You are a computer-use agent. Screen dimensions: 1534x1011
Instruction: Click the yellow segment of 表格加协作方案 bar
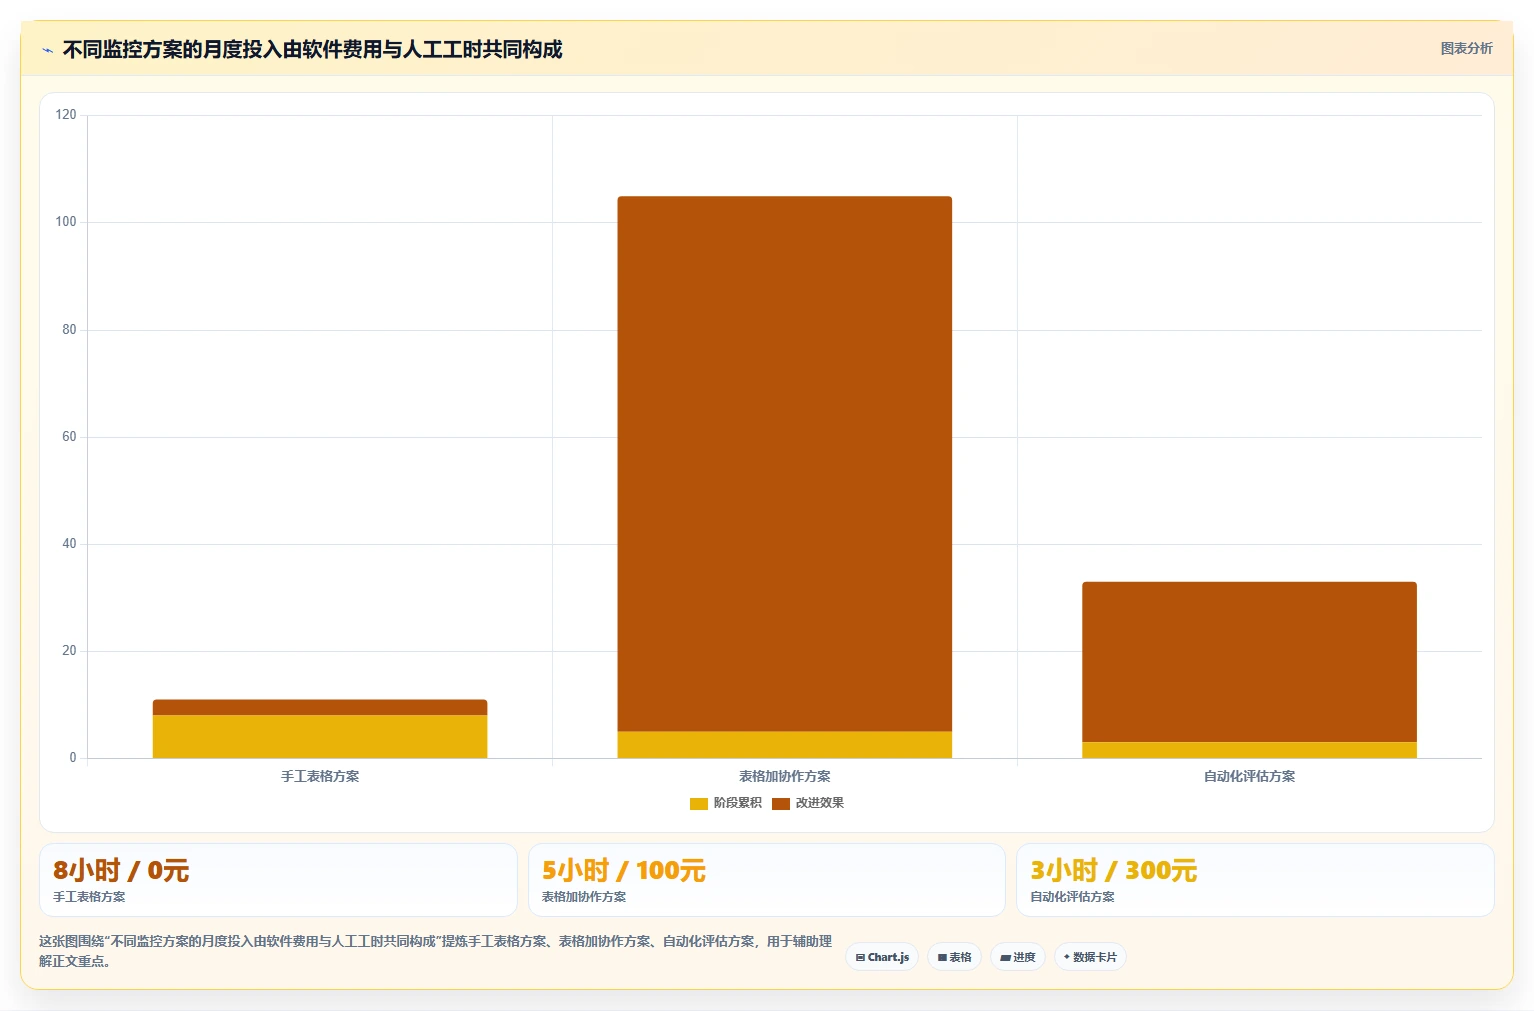click(785, 745)
